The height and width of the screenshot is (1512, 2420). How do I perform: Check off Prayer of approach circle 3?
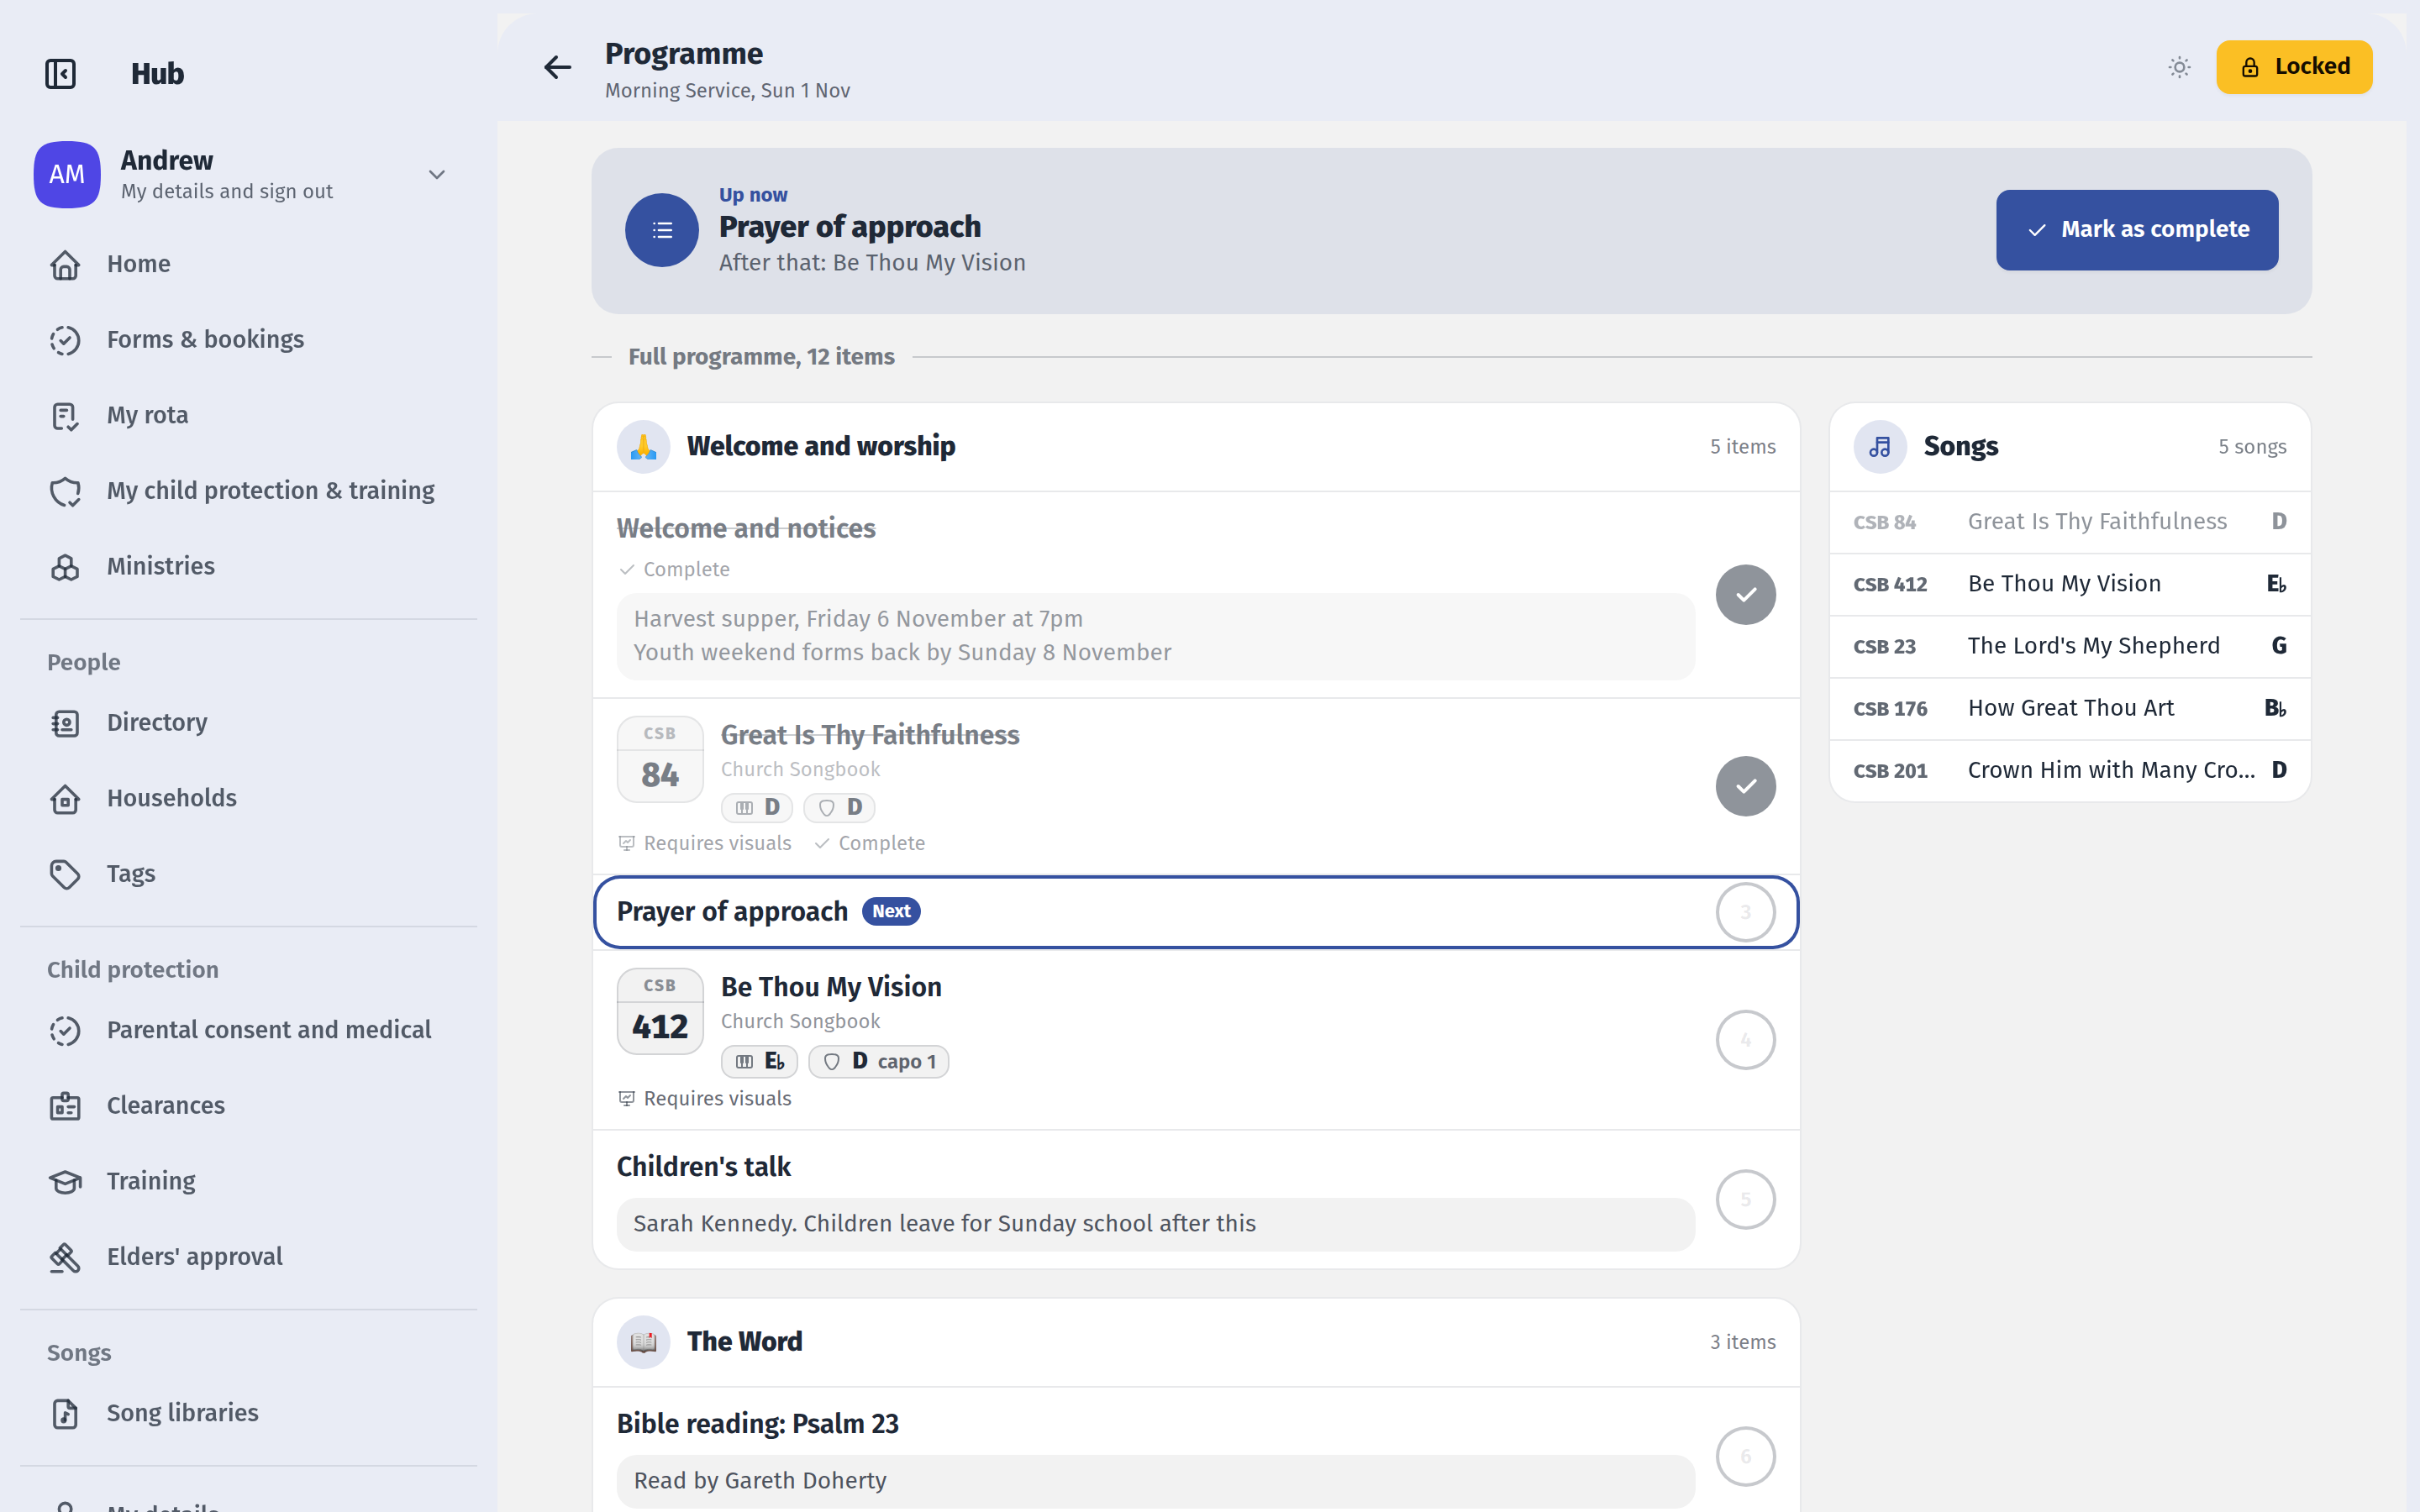[x=1746, y=912]
